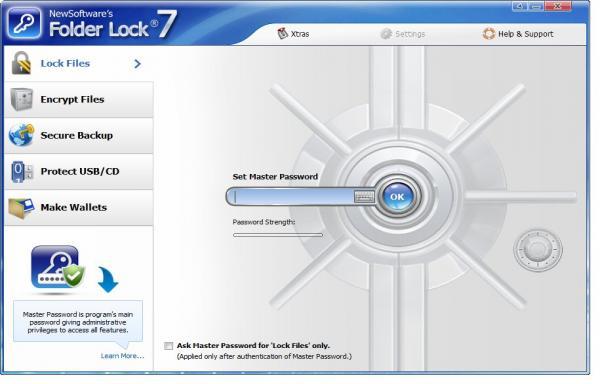This screenshot has width=600, height=384.
Task: Switch to Encrypt Files
Action: tap(78, 99)
